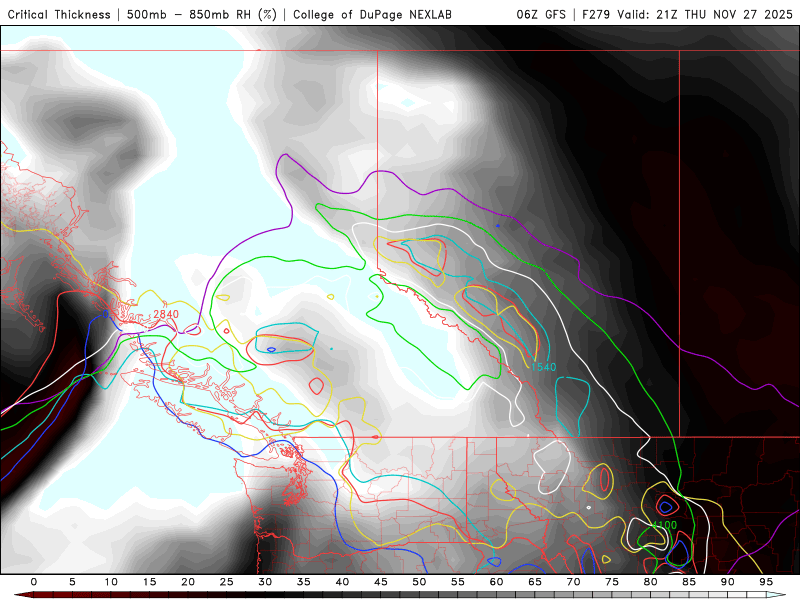Click the "85" value on the RH scale
The width and height of the screenshot is (800, 600).
click(x=689, y=582)
